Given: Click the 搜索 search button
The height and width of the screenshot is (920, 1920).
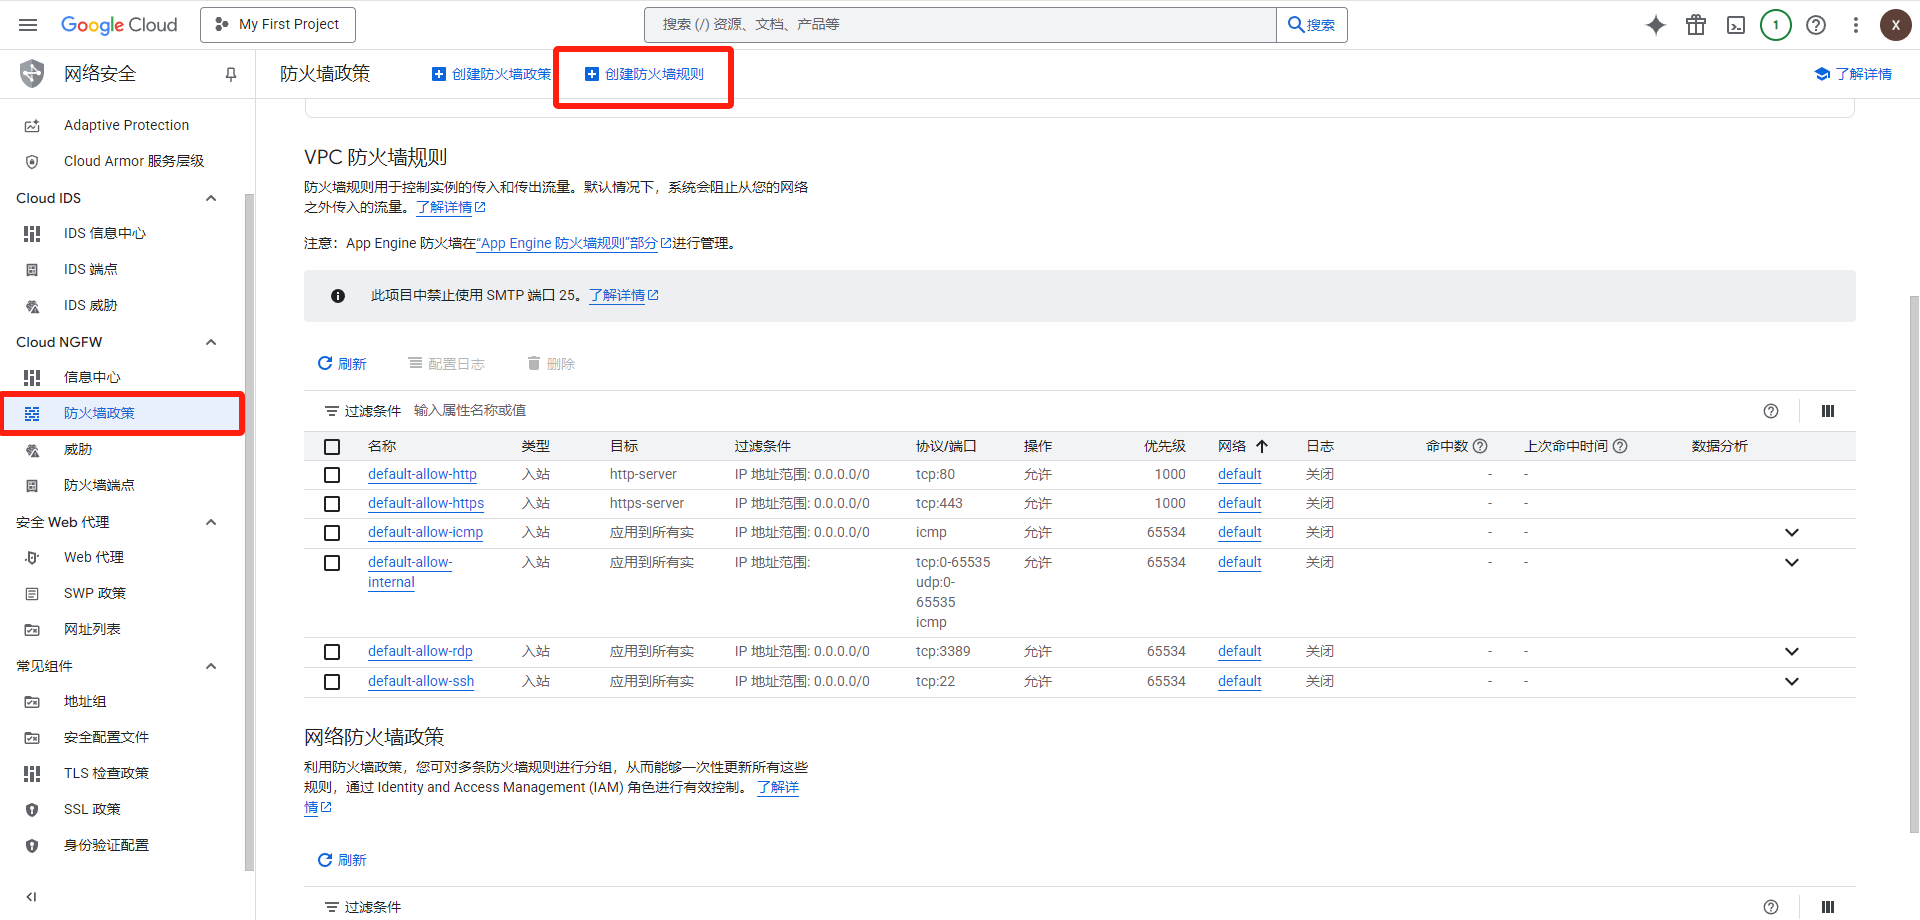Looking at the screenshot, I should [x=1312, y=25].
